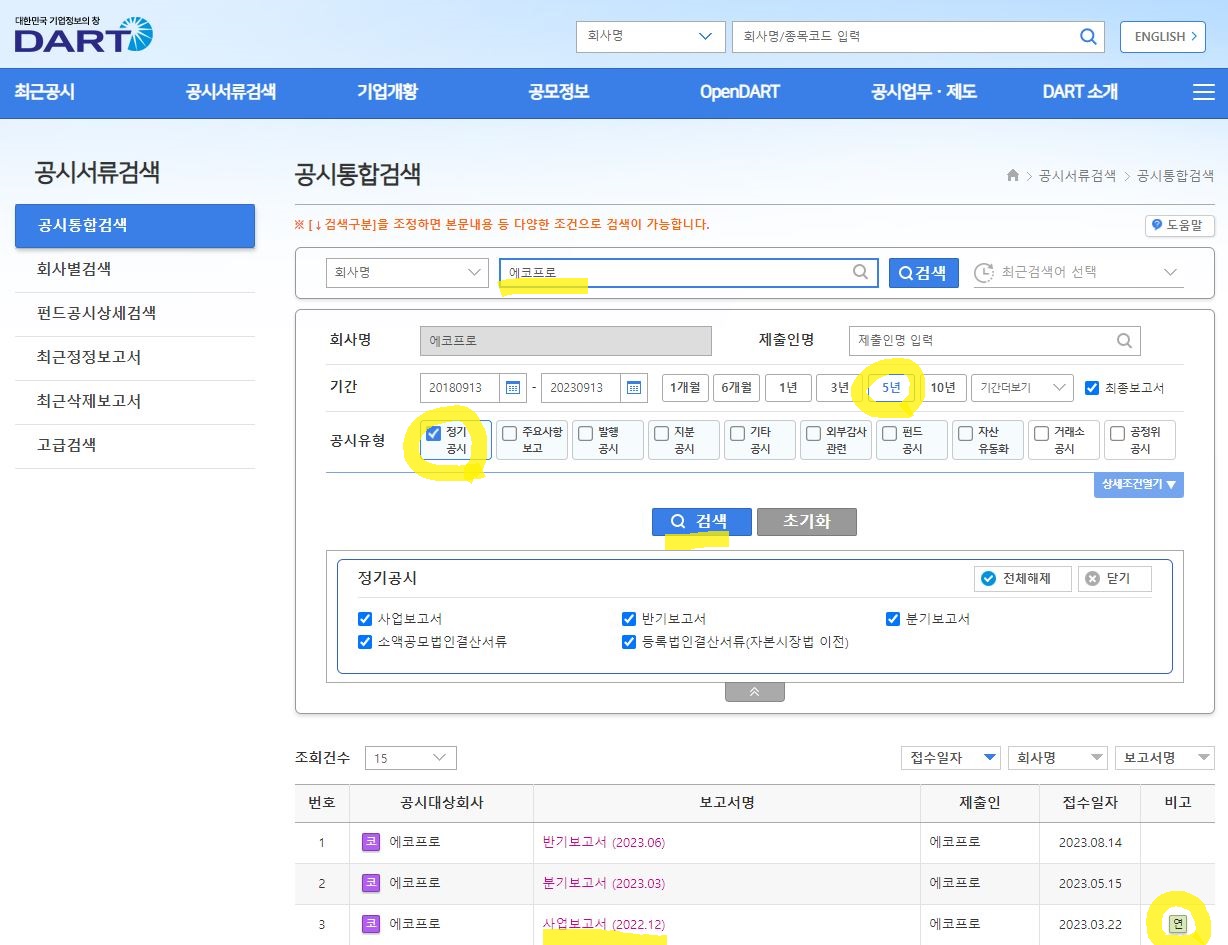Click the start date 20180913 field
Screen dimensions: 1228x945
coord(461,388)
